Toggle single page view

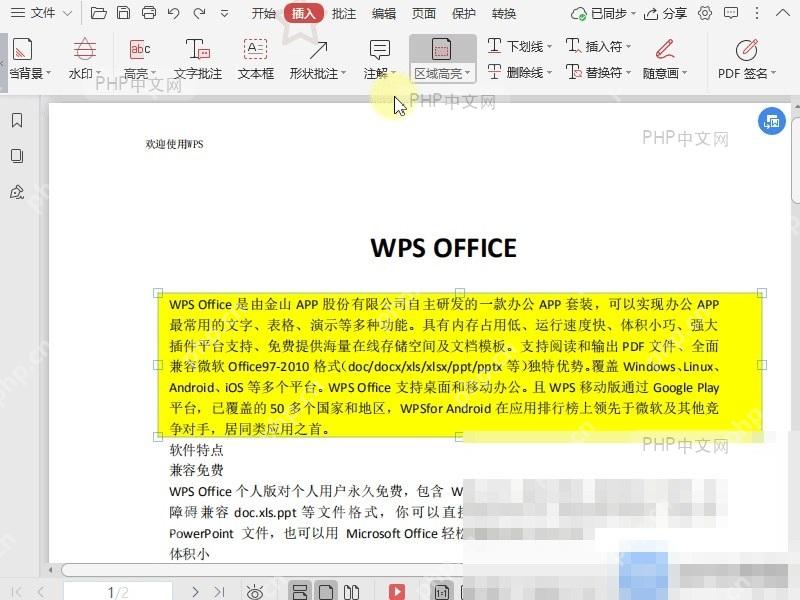pos(326,592)
